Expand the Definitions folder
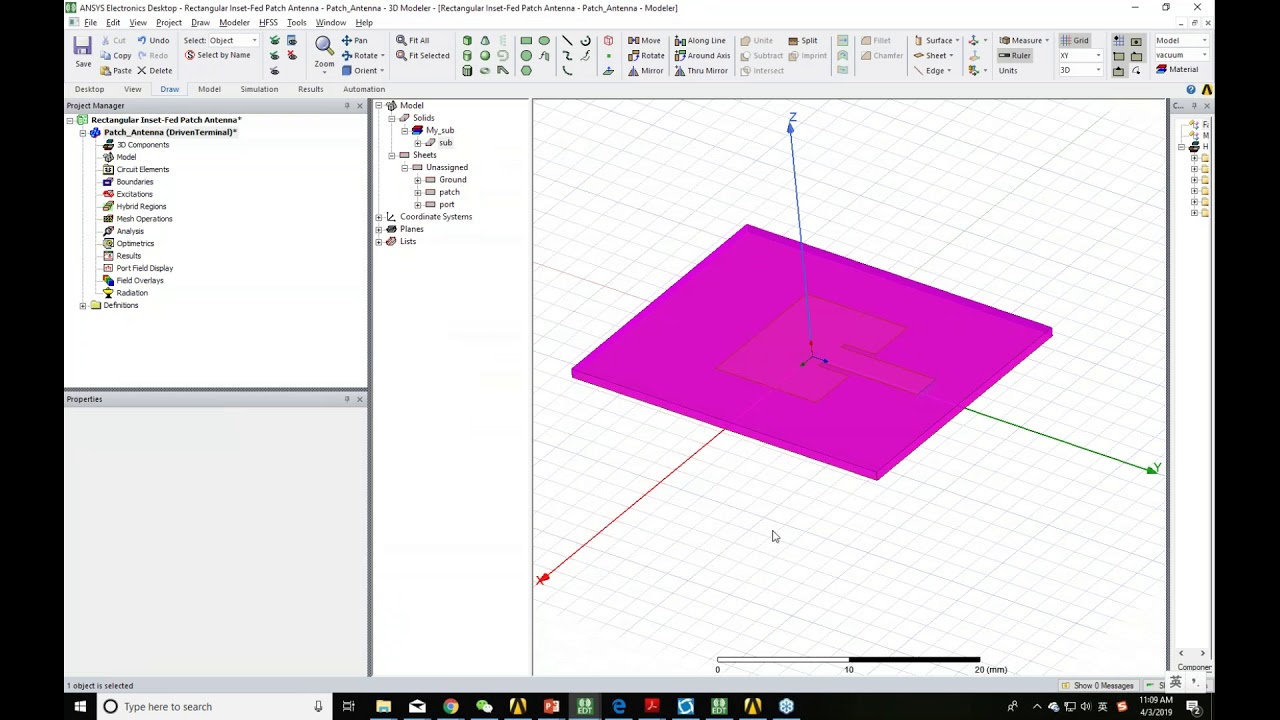 [82, 305]
